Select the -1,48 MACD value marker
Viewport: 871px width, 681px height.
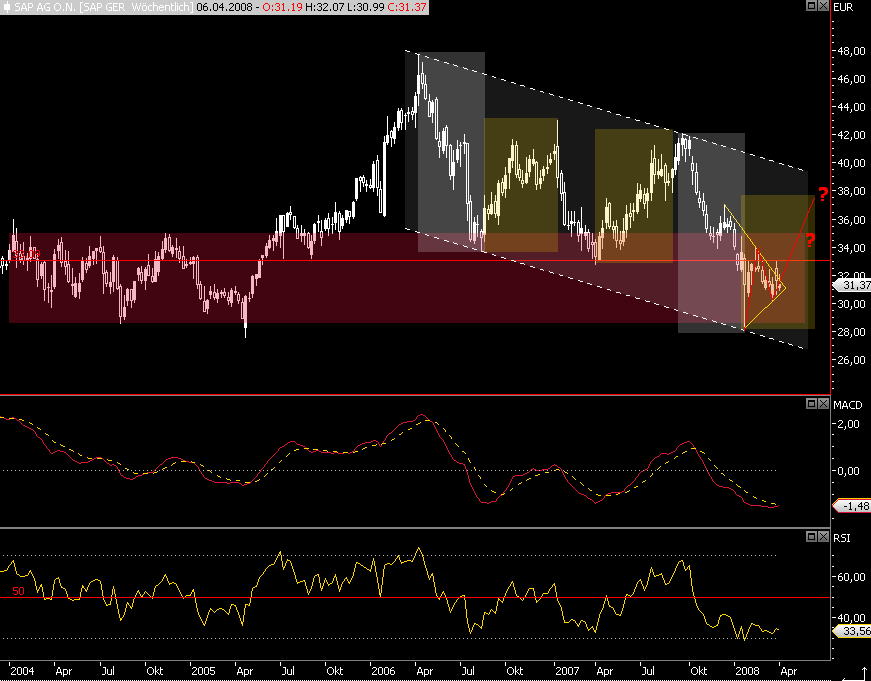click(849, 507)
